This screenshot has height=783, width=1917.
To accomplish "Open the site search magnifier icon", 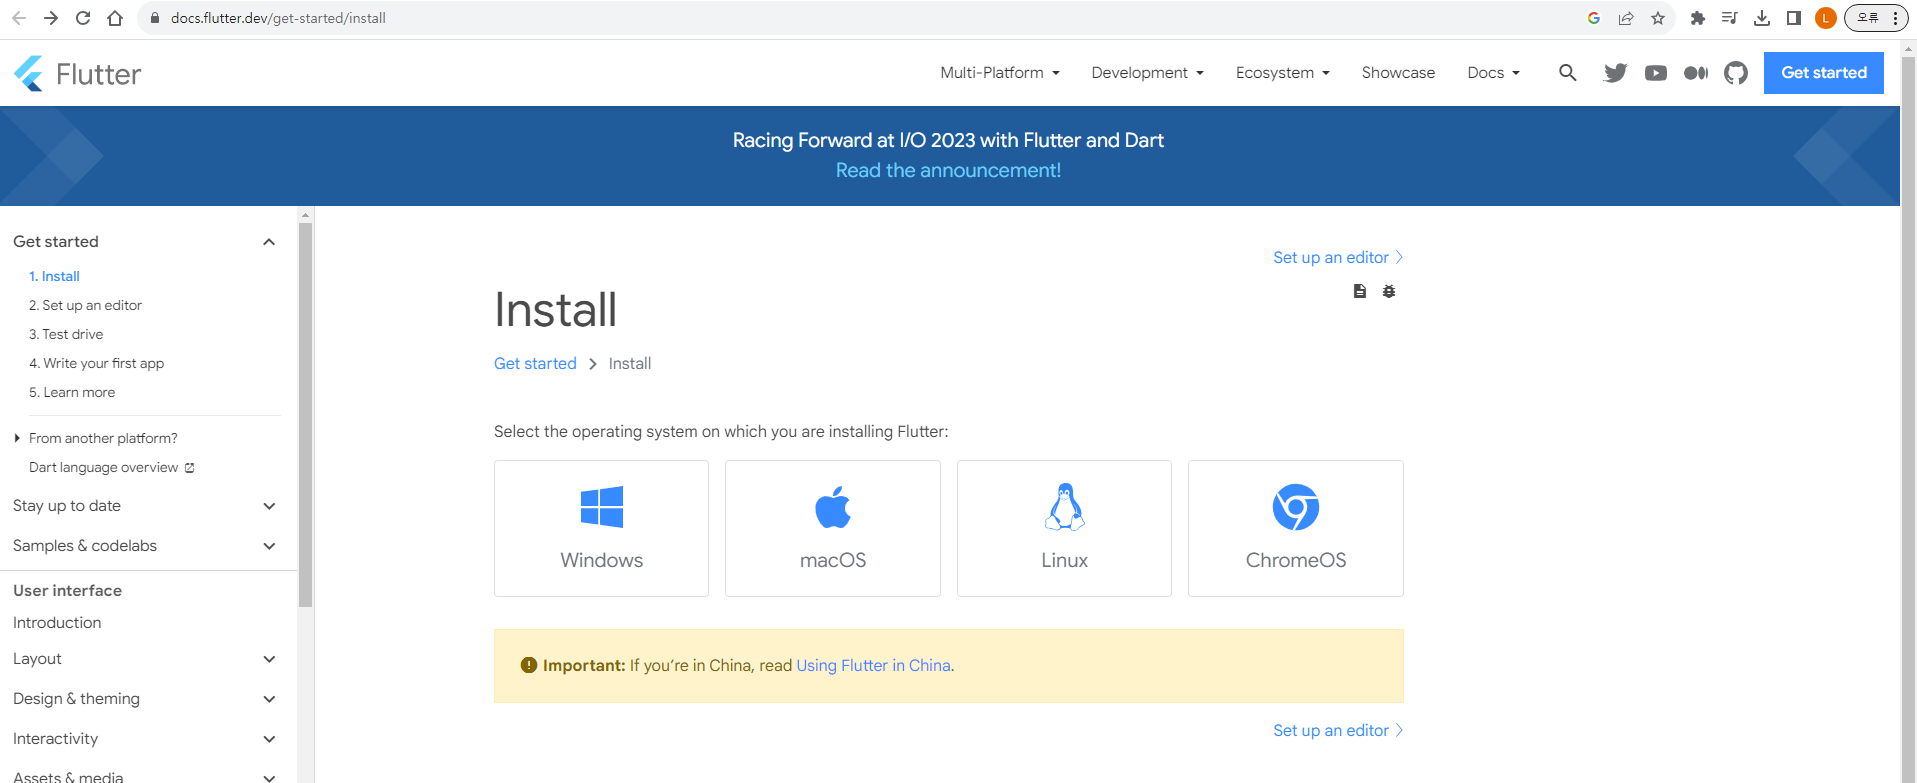I will (1567, 72).
